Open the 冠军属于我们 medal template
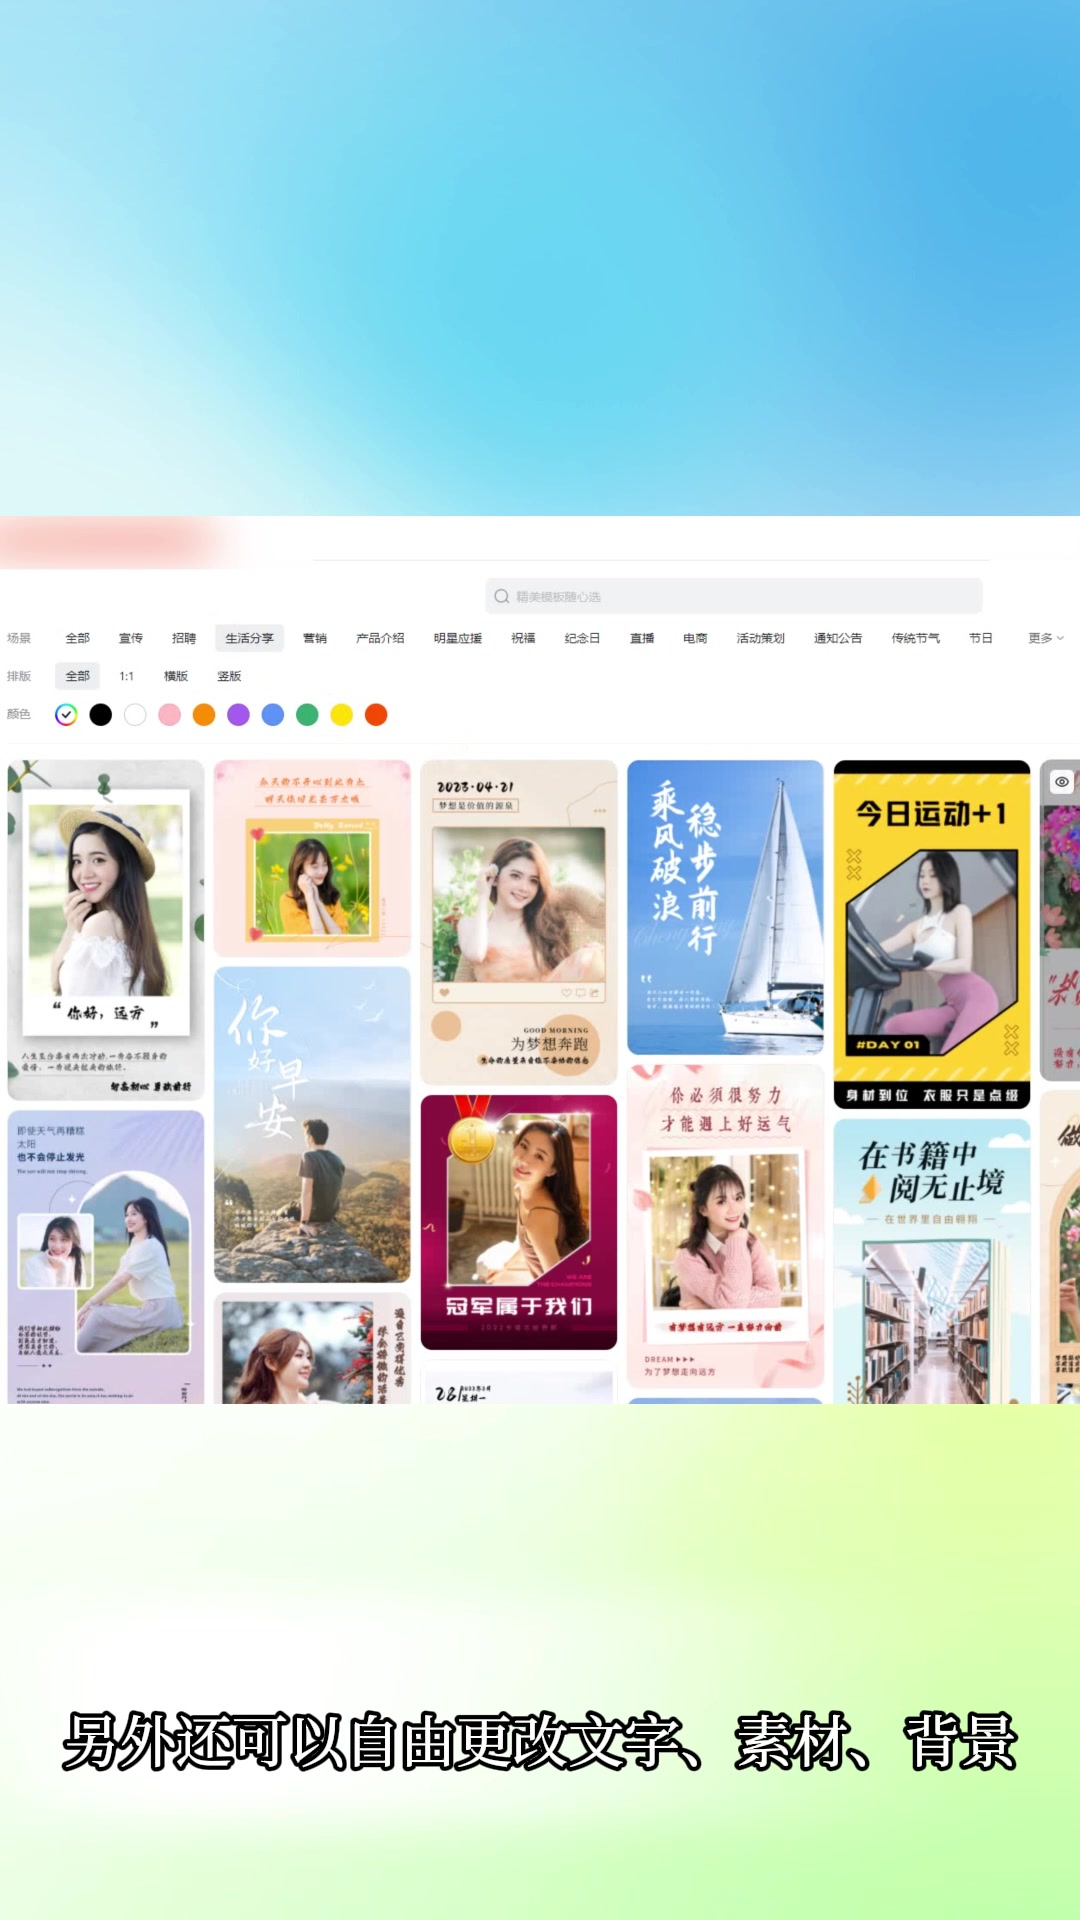 tap(519, 1222)
